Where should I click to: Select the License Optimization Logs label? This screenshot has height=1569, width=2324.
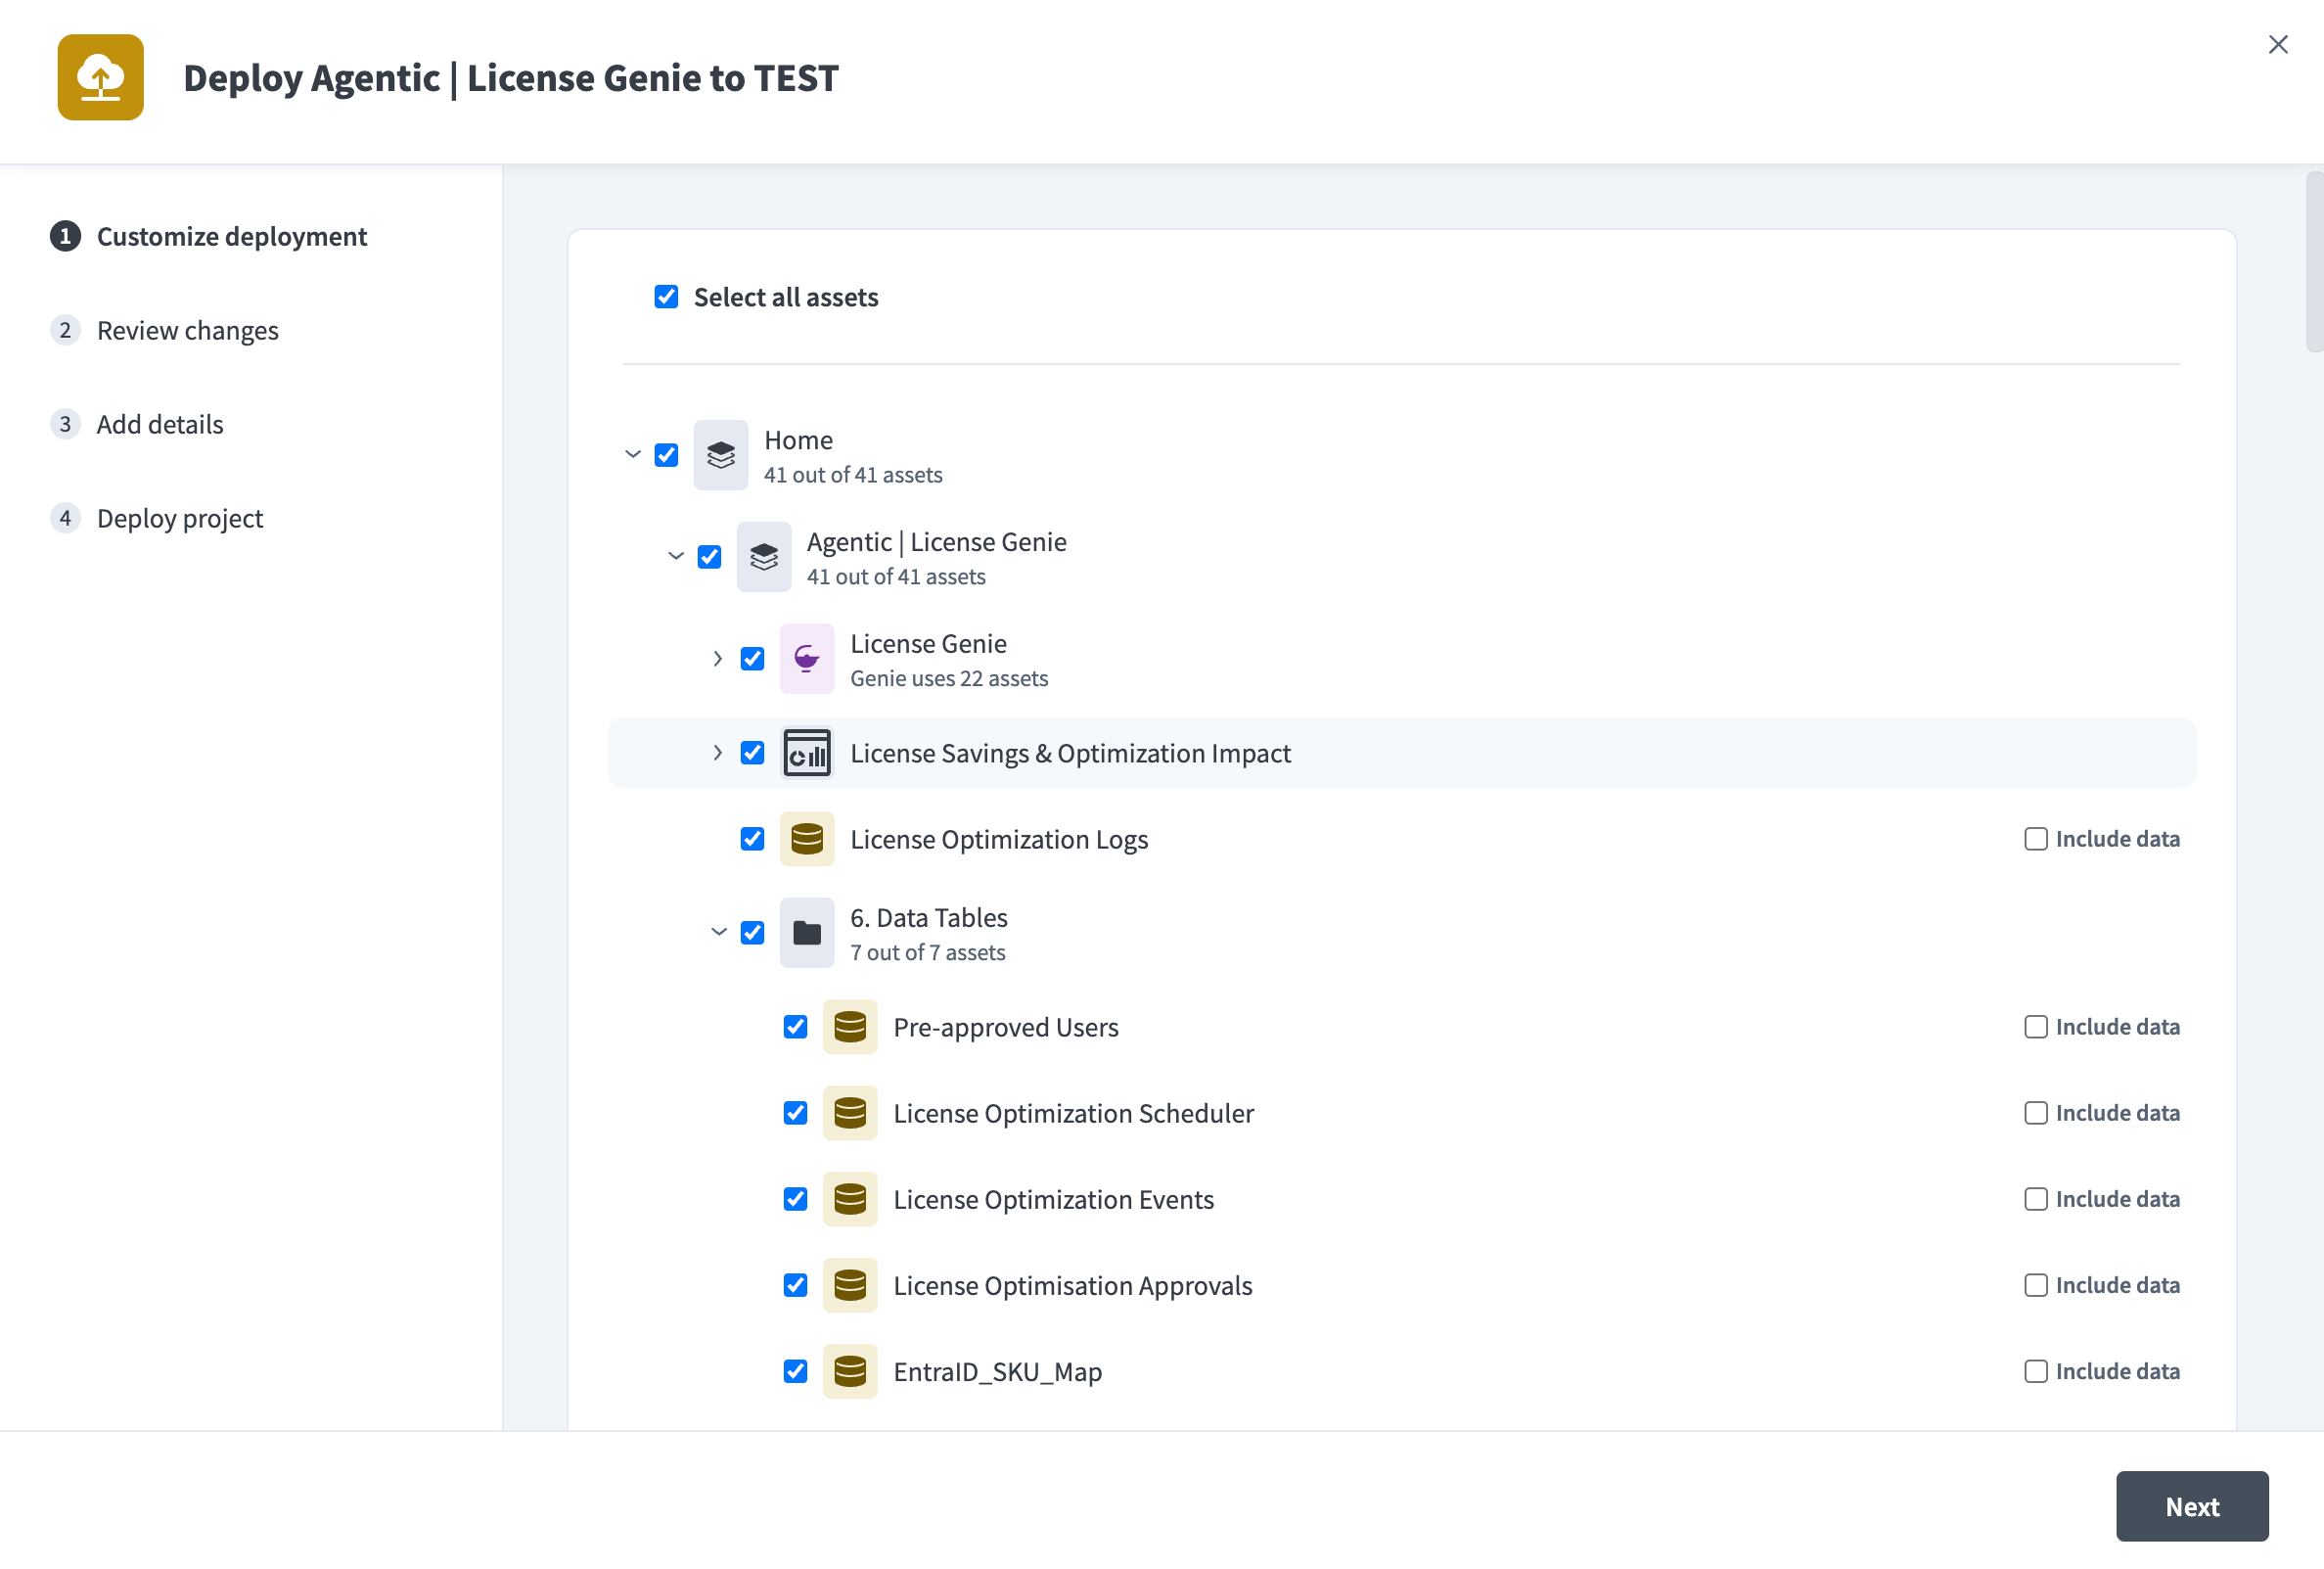point(999,839)
